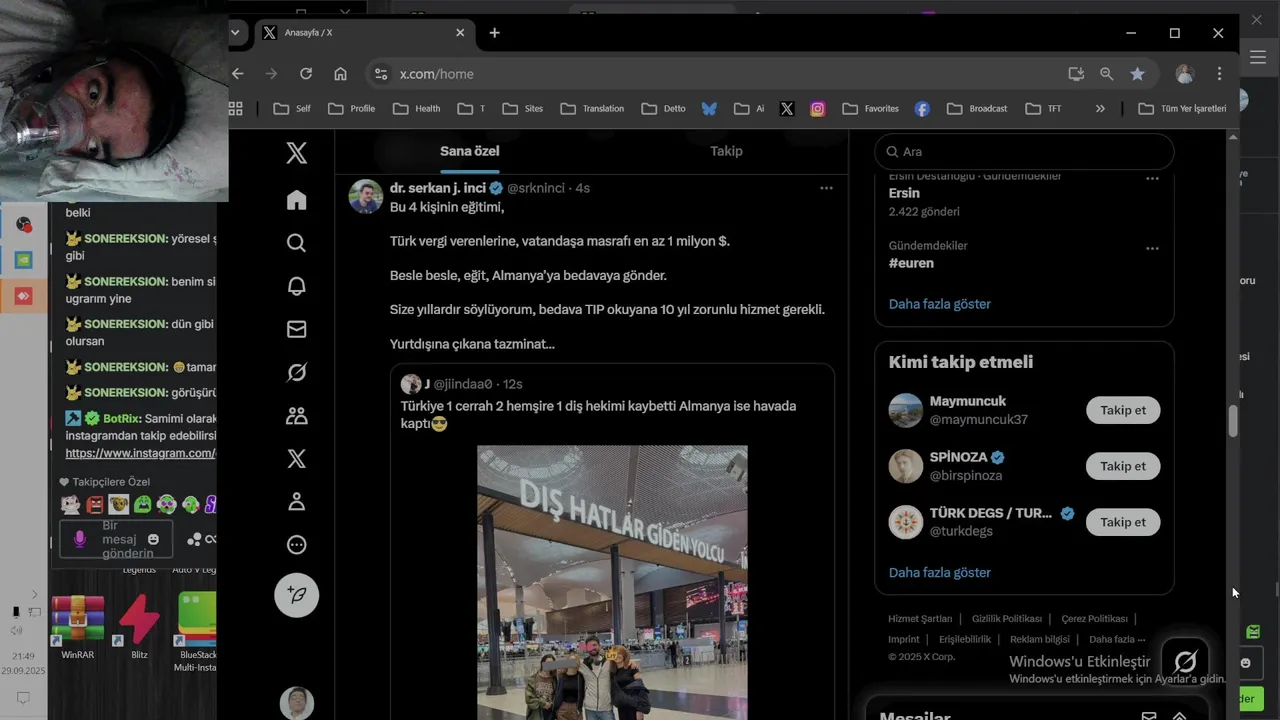The height and width of the screenshot is (720, 1280).
Task: Click the X logo above Home icon
Action: (296, 153)
